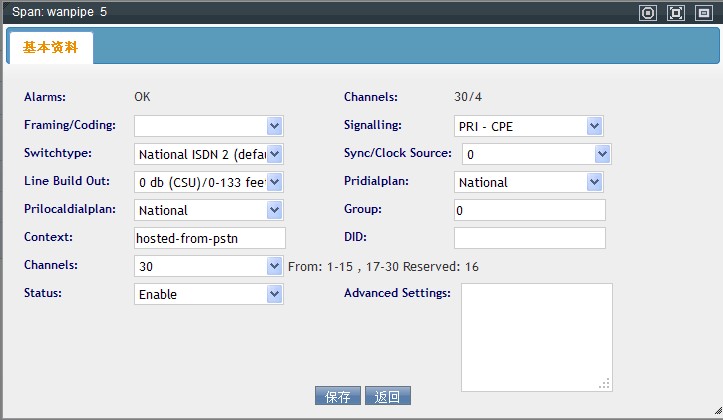Open the Framing/Coding dropdown
The image size is (723, 420).
pos(209,126)
